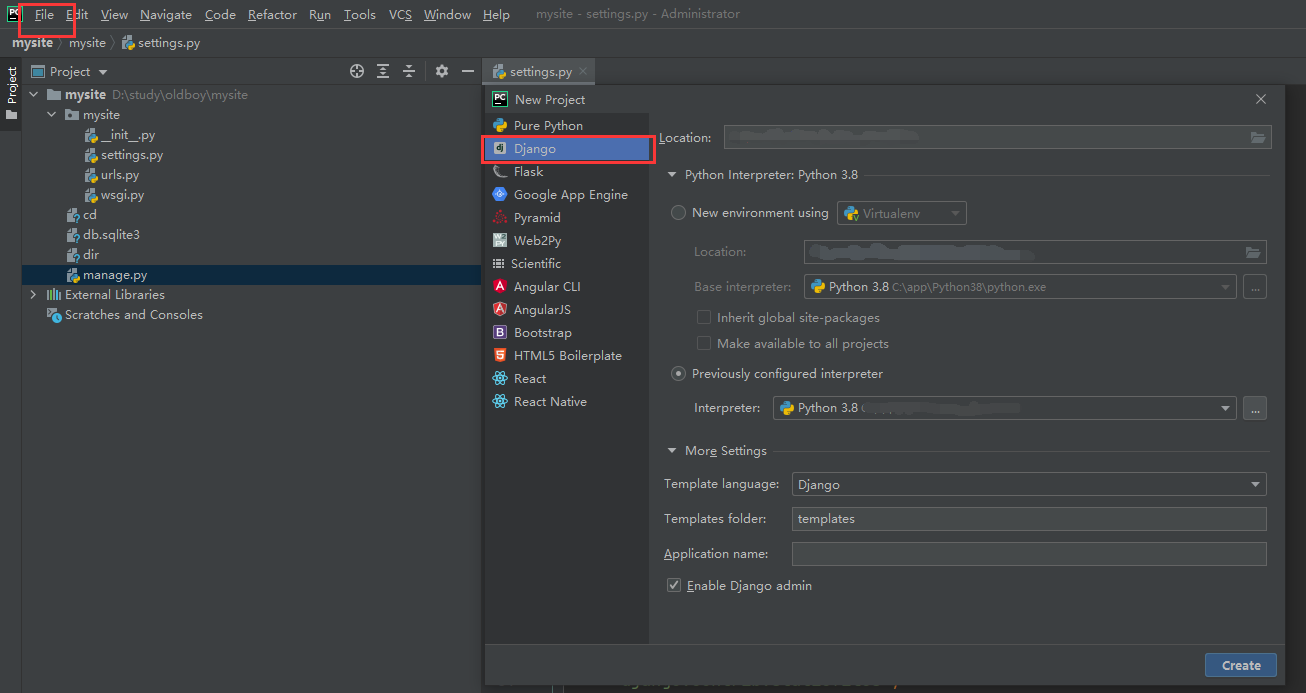The height and width of the screenshot is (693, 1306).
Task: Browse for virtualenv Location folder icon
Action: [1253, 252]
